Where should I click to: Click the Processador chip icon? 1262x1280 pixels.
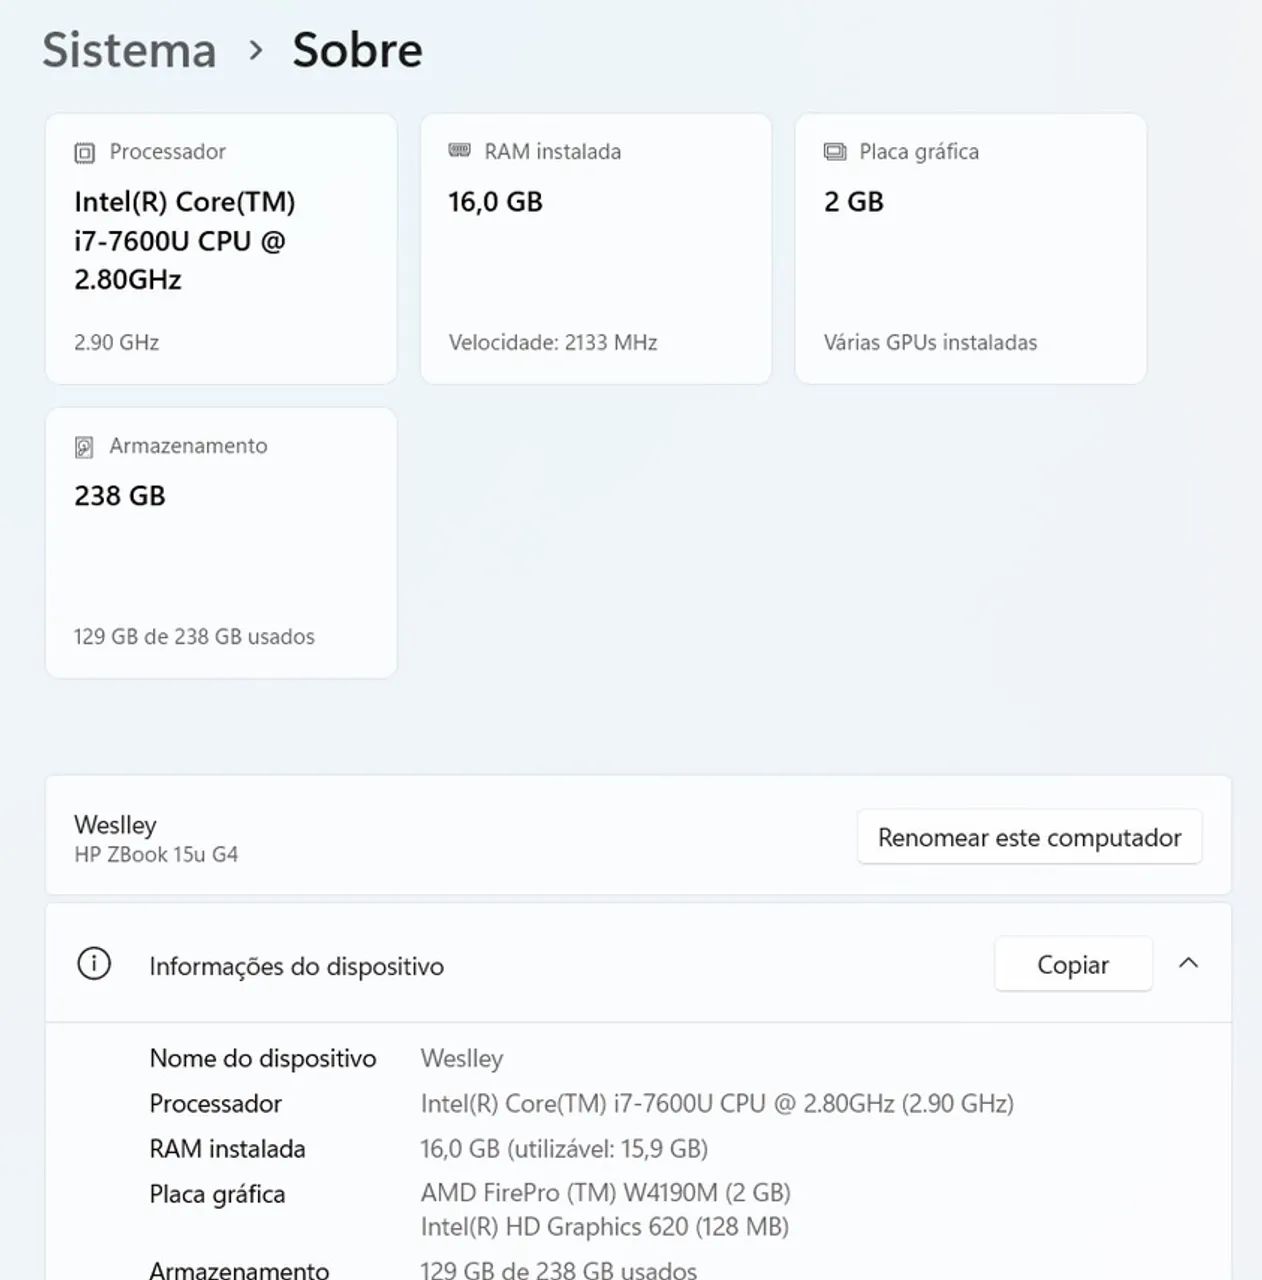point(85,152)
